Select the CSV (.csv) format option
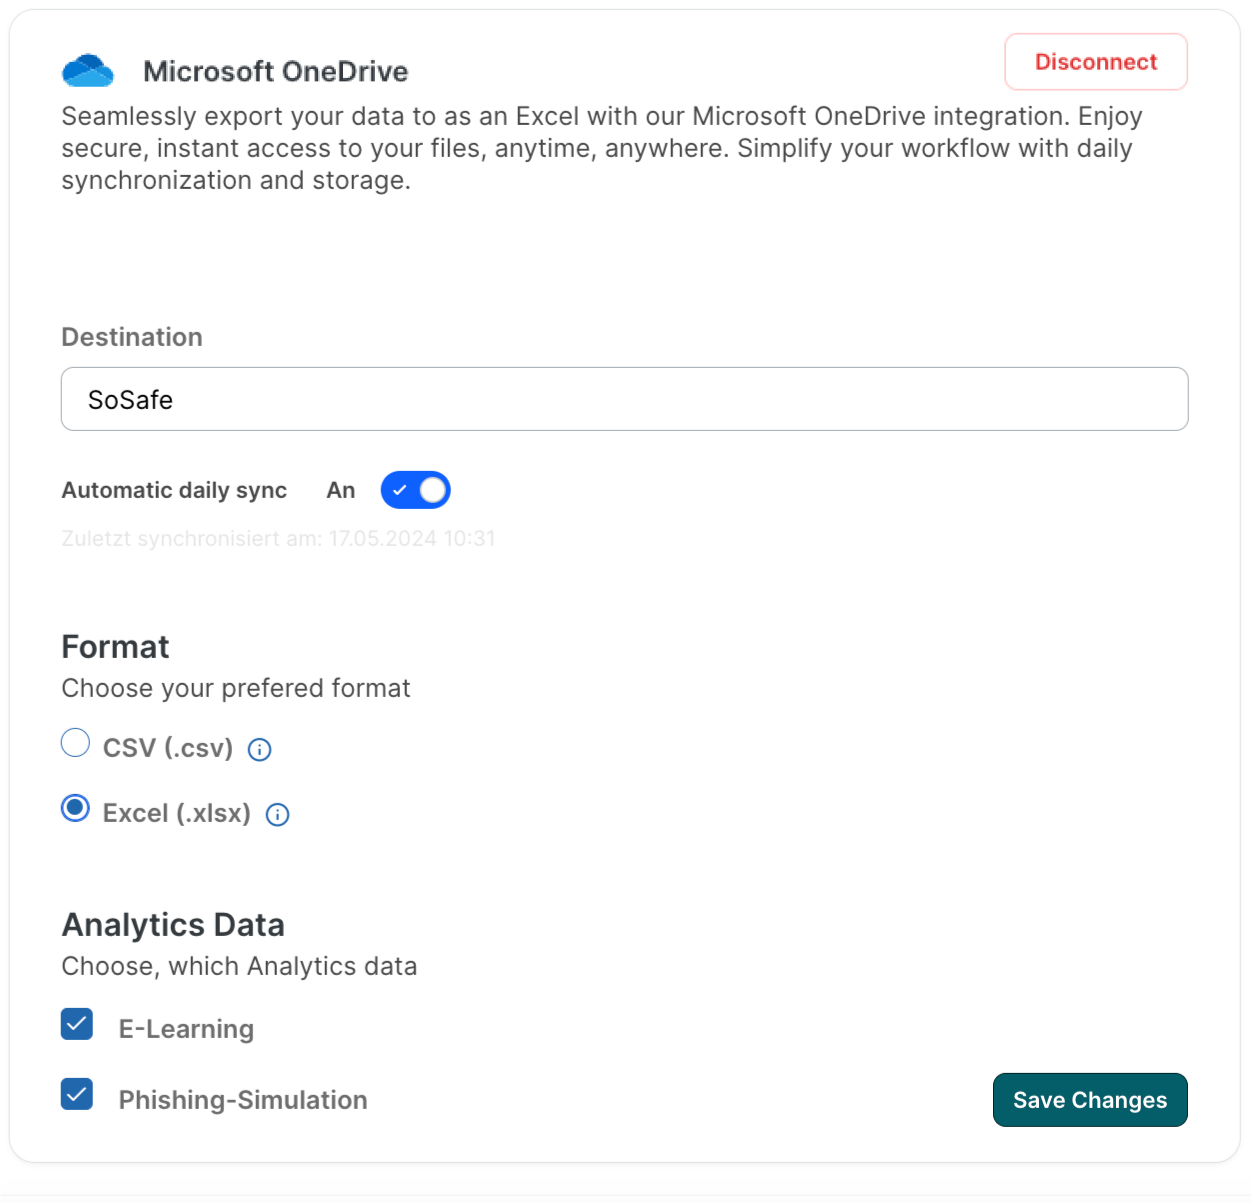Screen dimensions: 1251x1203 (75, 742)
